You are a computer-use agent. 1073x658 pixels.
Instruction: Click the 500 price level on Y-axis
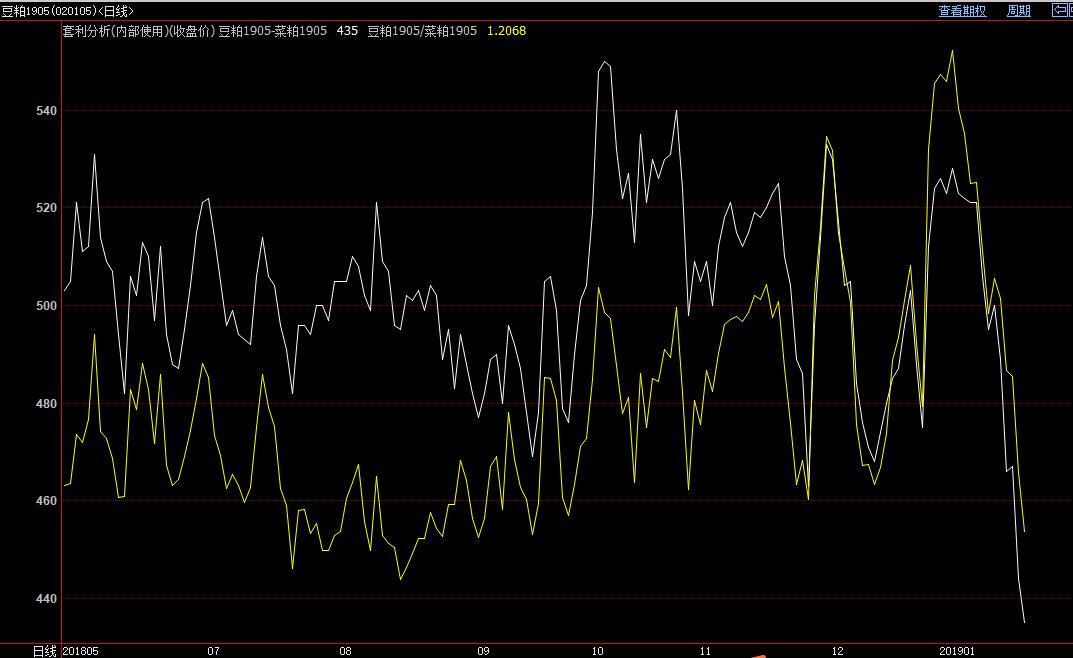44,305
